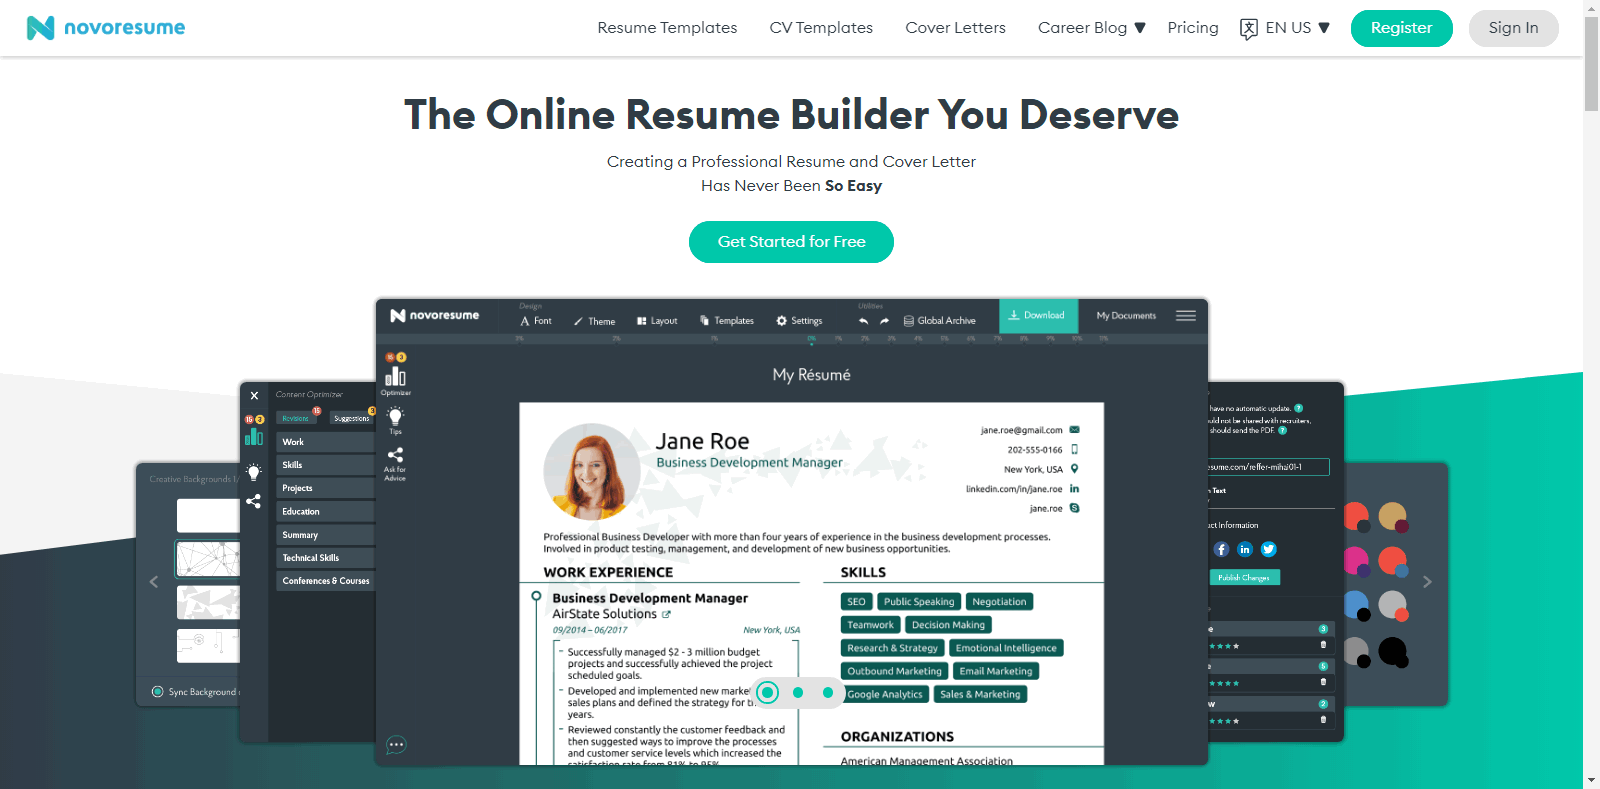Open Resume Templates in the top navigation
Viewport: 1600px width, 789px height.
pos(667,28)
